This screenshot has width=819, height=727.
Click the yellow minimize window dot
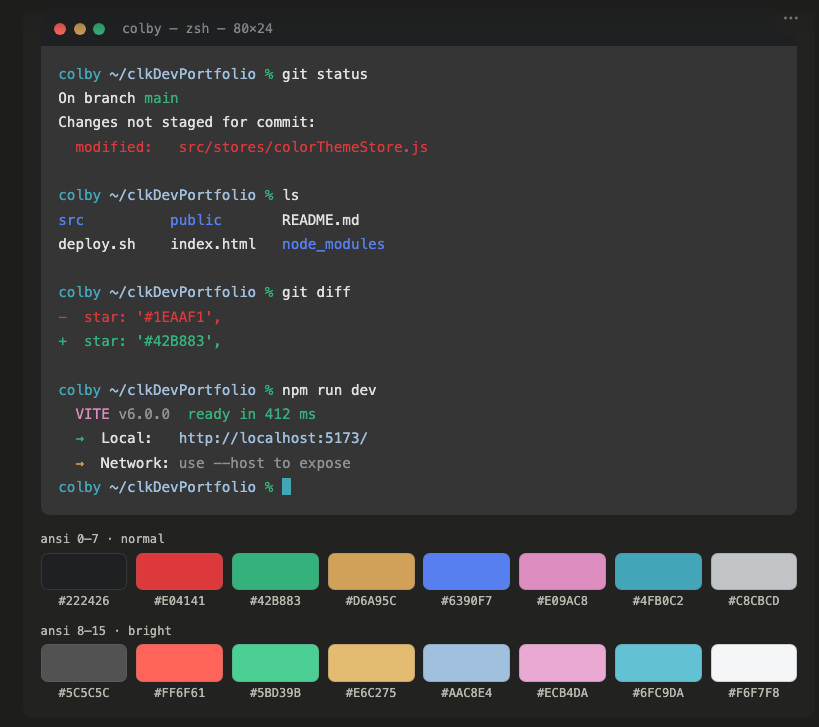[79, 29]
